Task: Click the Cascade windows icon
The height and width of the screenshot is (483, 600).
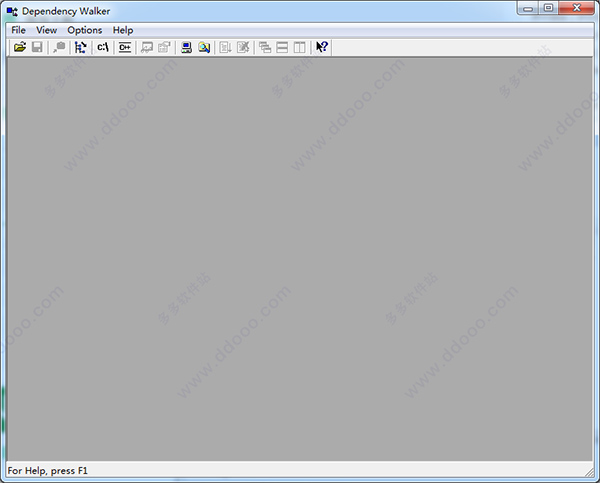Action: coord(265,47)
